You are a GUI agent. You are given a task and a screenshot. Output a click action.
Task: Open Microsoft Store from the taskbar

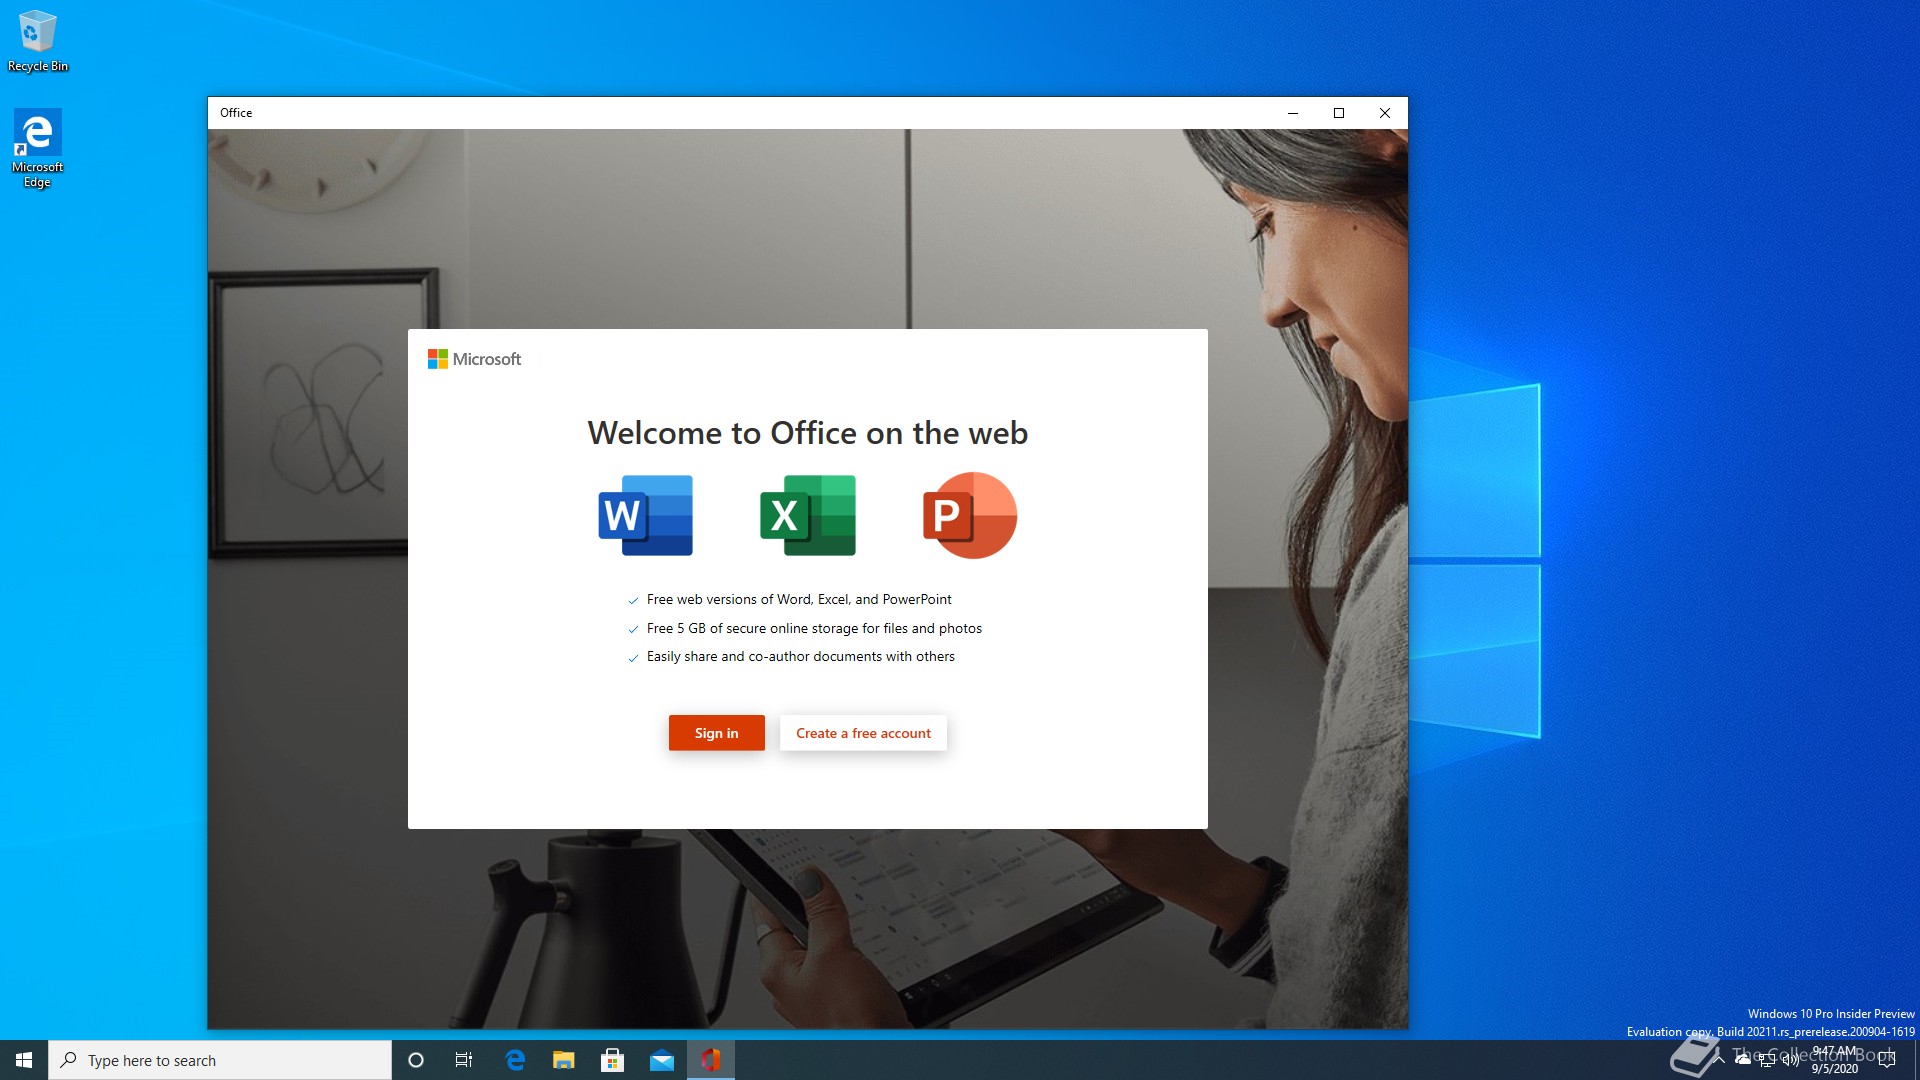pyautogui.click(x=613, y=1060)
